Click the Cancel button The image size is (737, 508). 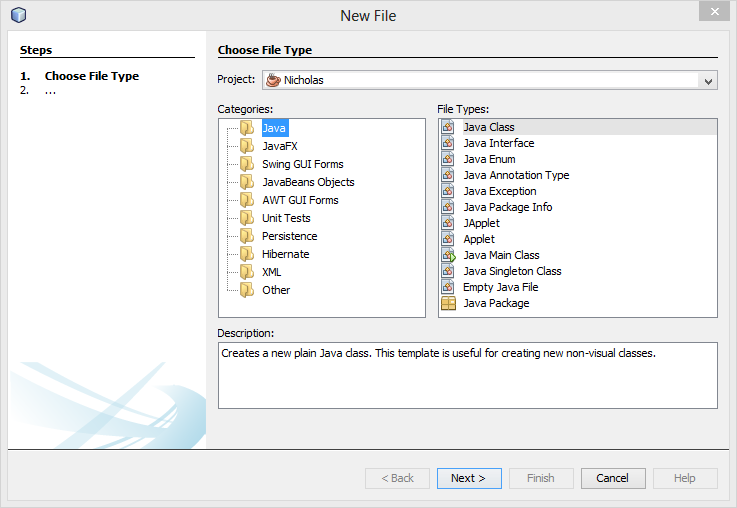pyautogui.click(x=613, y=478)
